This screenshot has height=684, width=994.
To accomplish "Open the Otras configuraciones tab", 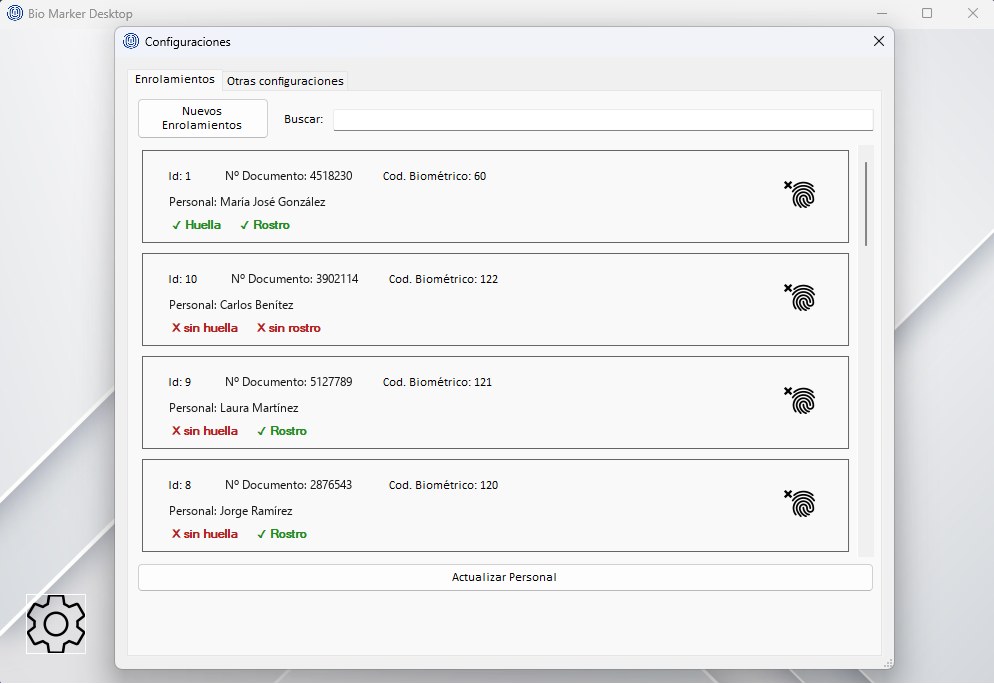I will tap(285, 81).
